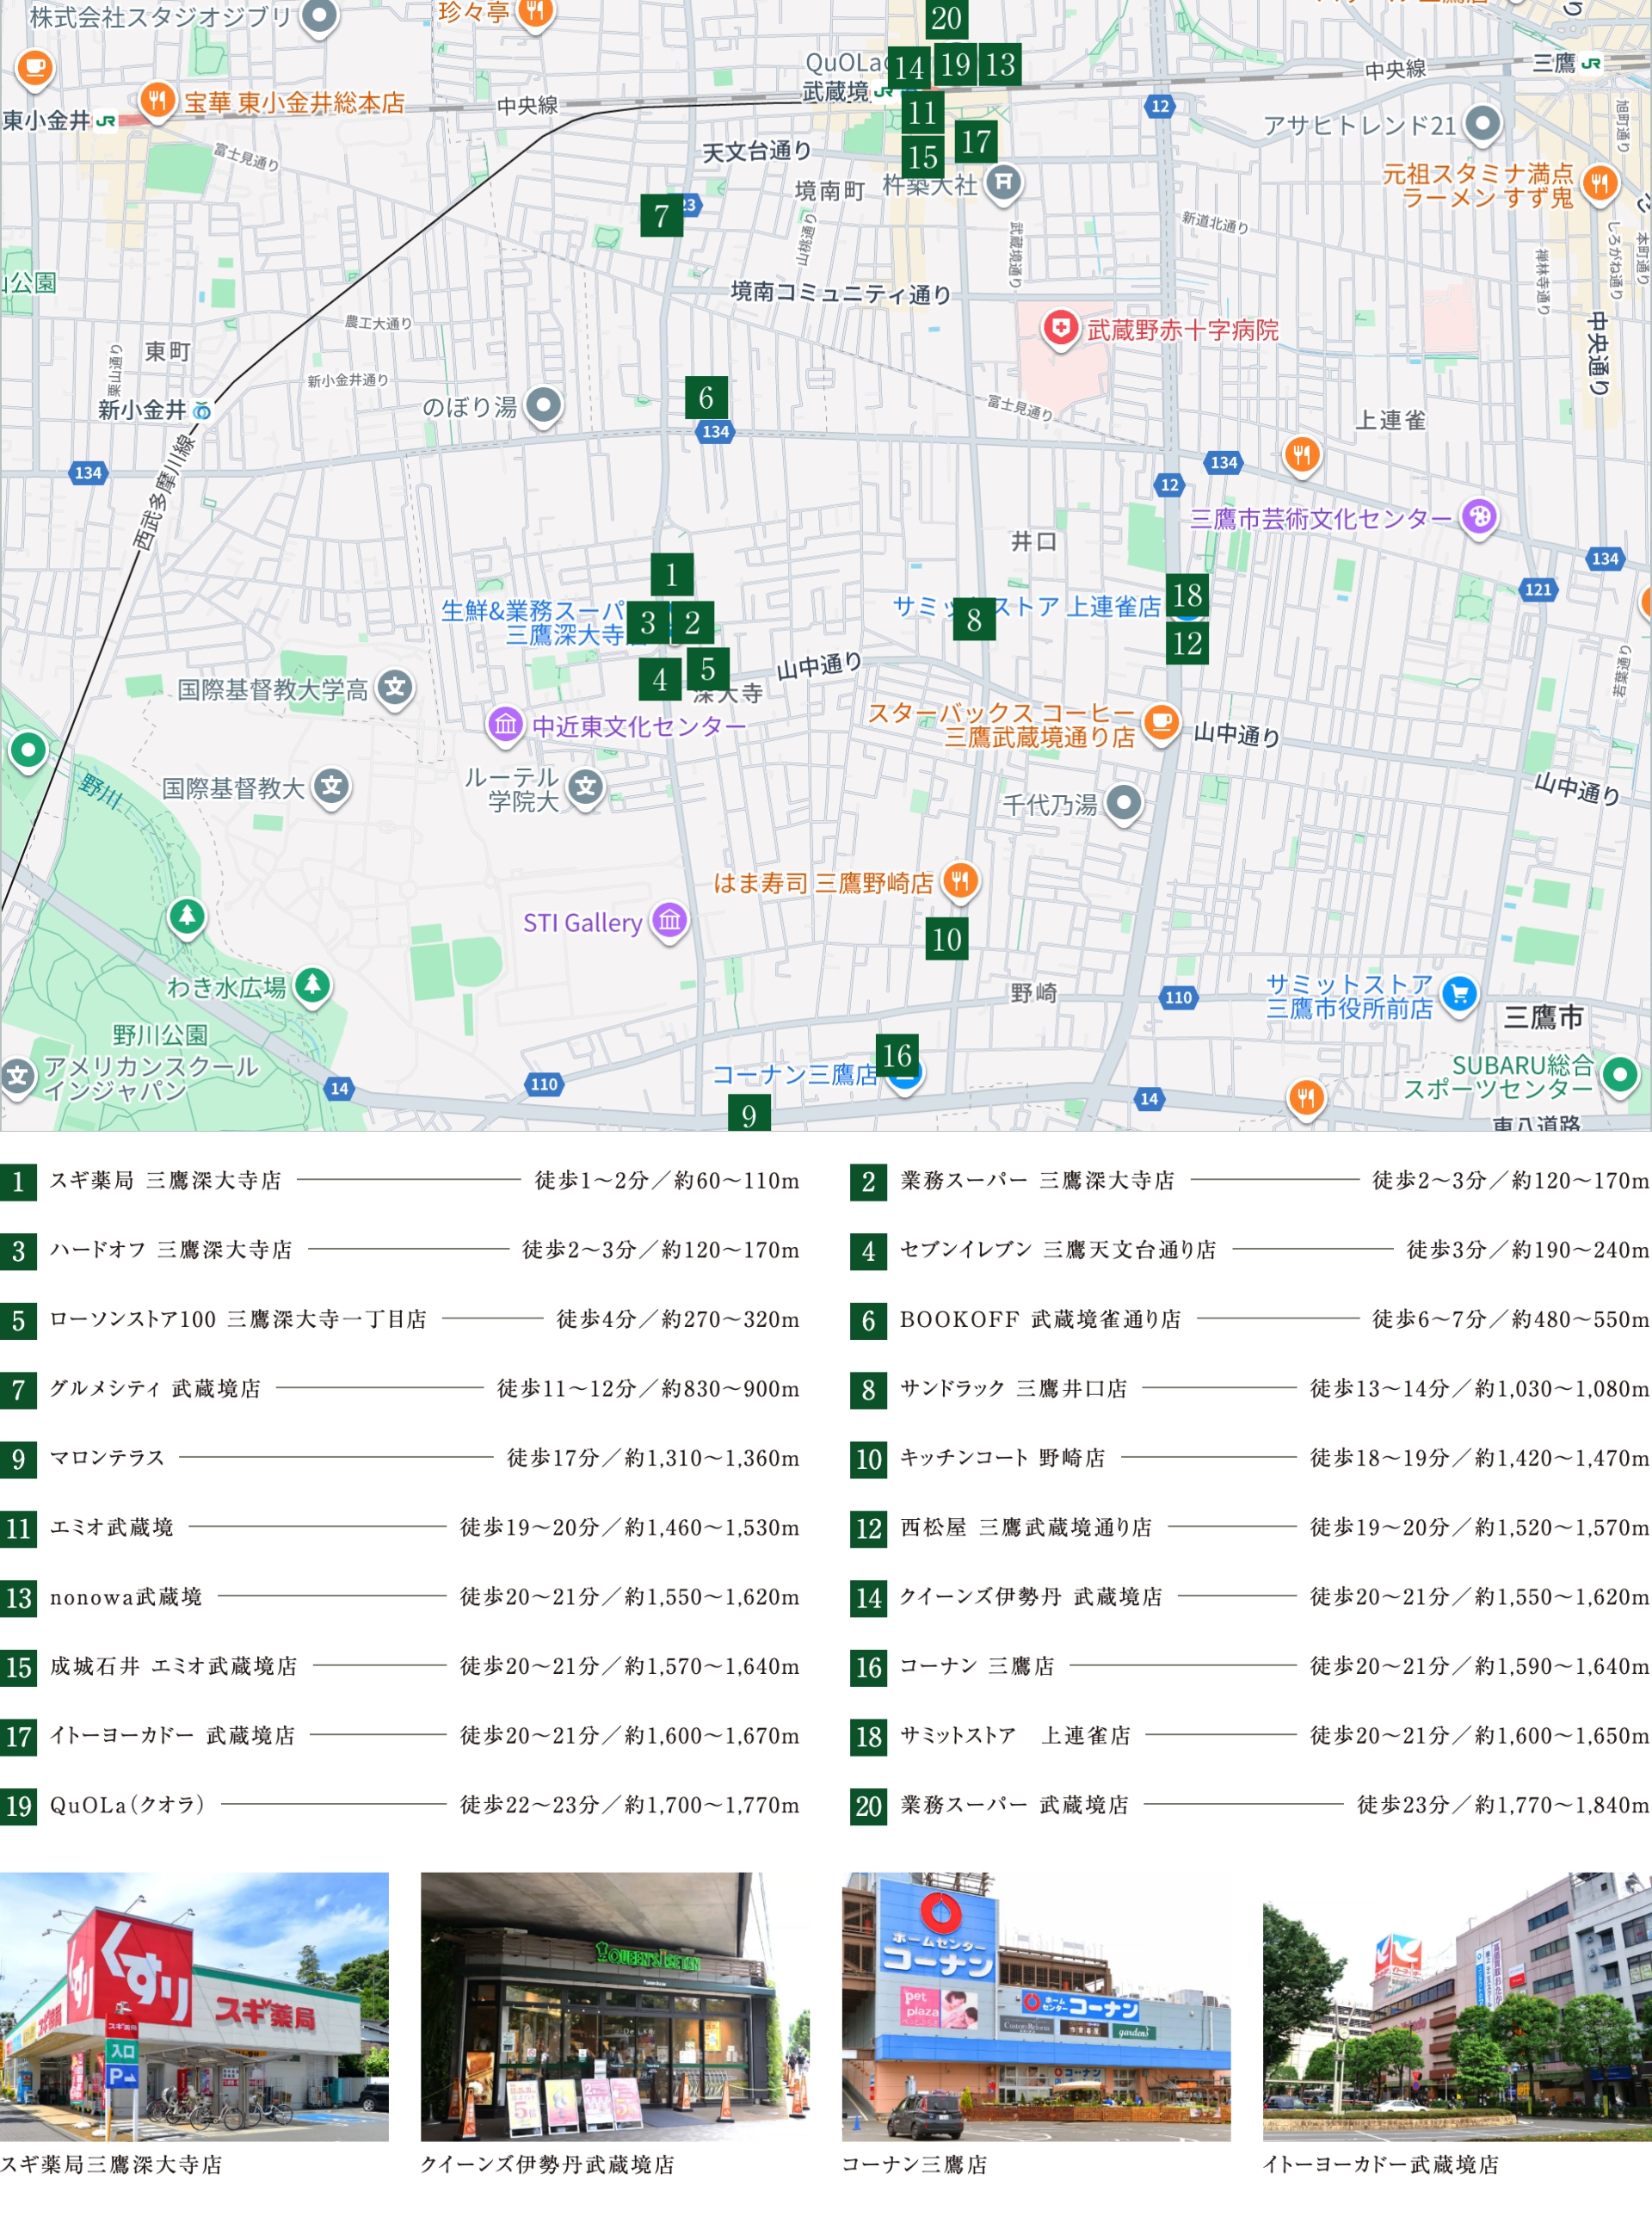The height and width of the screenshot is (2229, 1652).
Task: Click the SUBARU総合スポーツセンター pin
Action: click(x=1620, y=1076)
